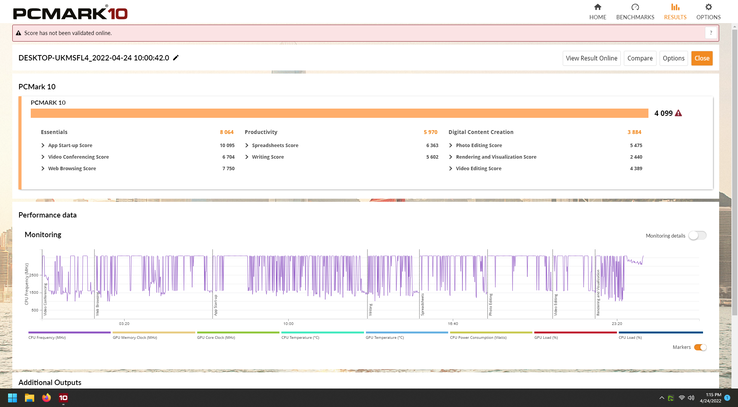This screenshot has height=407, width=738.
Task: Click the Productivity score 5 970
Action: click(x=430, y=132)
